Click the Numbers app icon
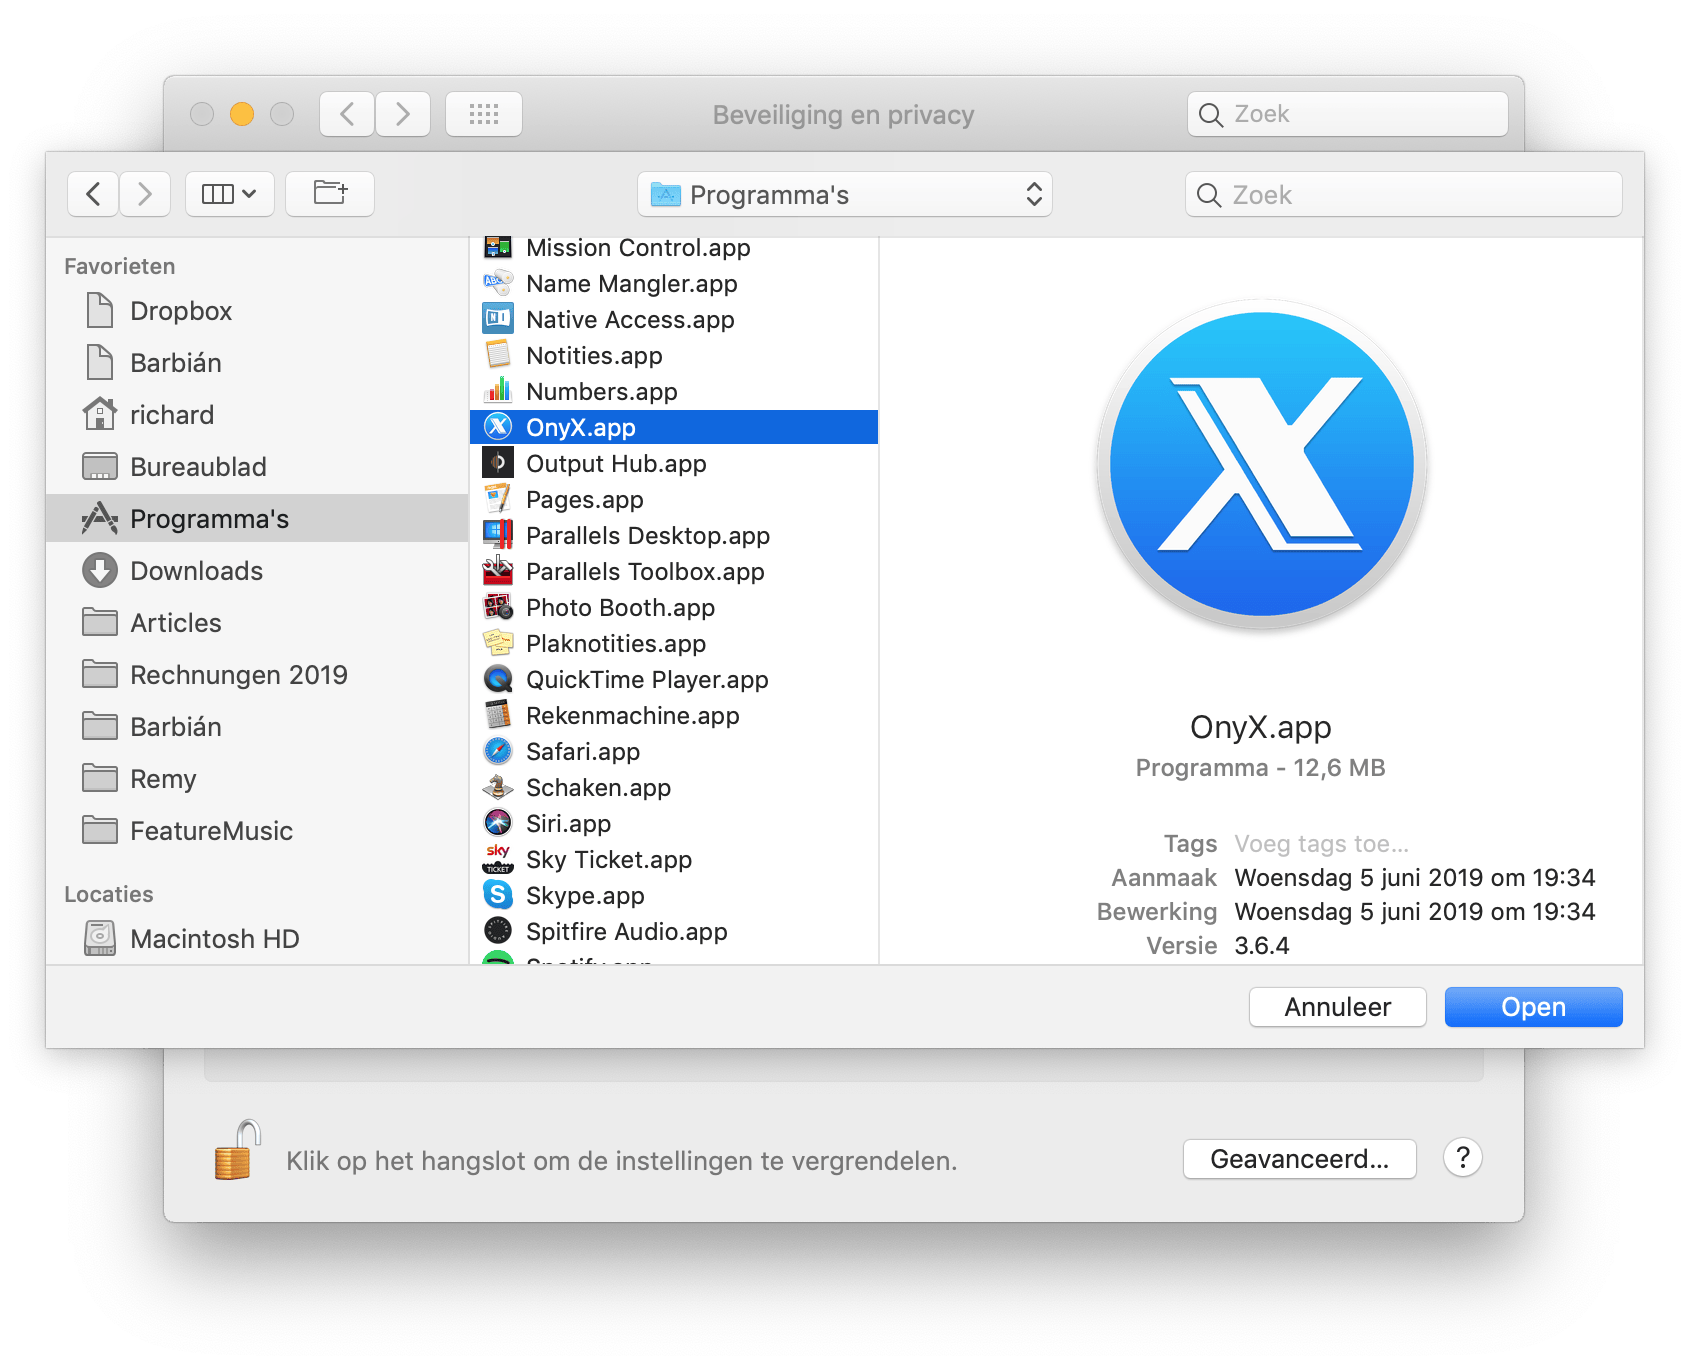 click(498, 391)
